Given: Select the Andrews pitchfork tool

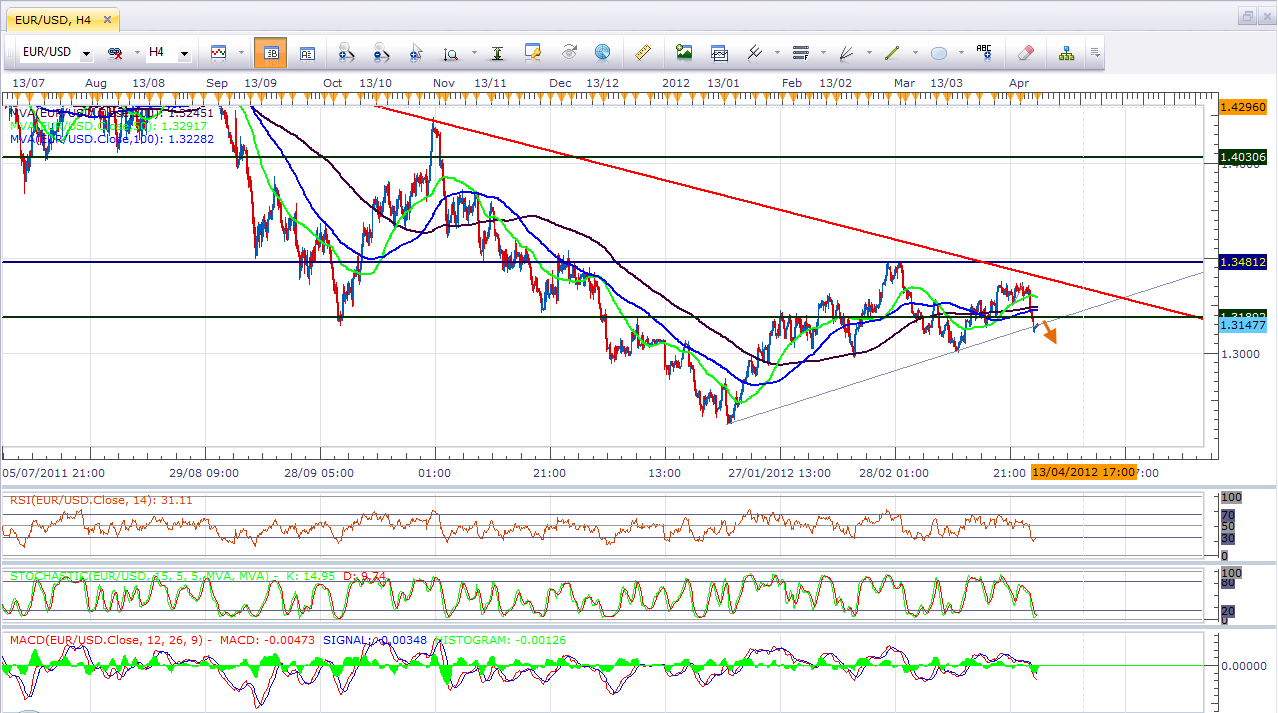Looking at the screenshot, I should [x=755, y=52].
